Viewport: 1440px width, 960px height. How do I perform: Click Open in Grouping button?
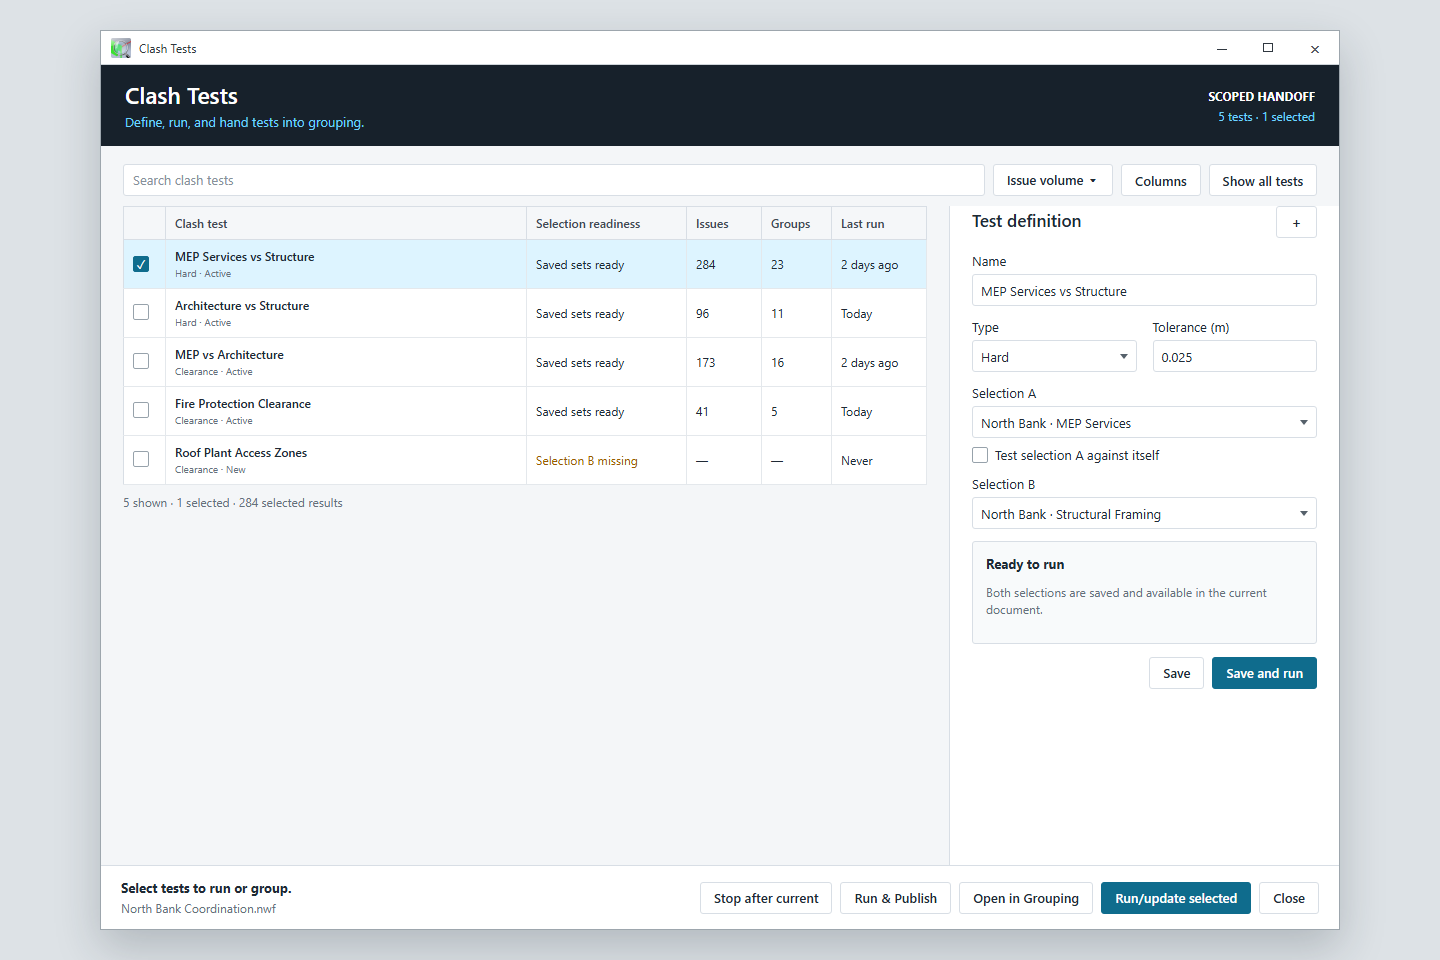pos(1026,898)
